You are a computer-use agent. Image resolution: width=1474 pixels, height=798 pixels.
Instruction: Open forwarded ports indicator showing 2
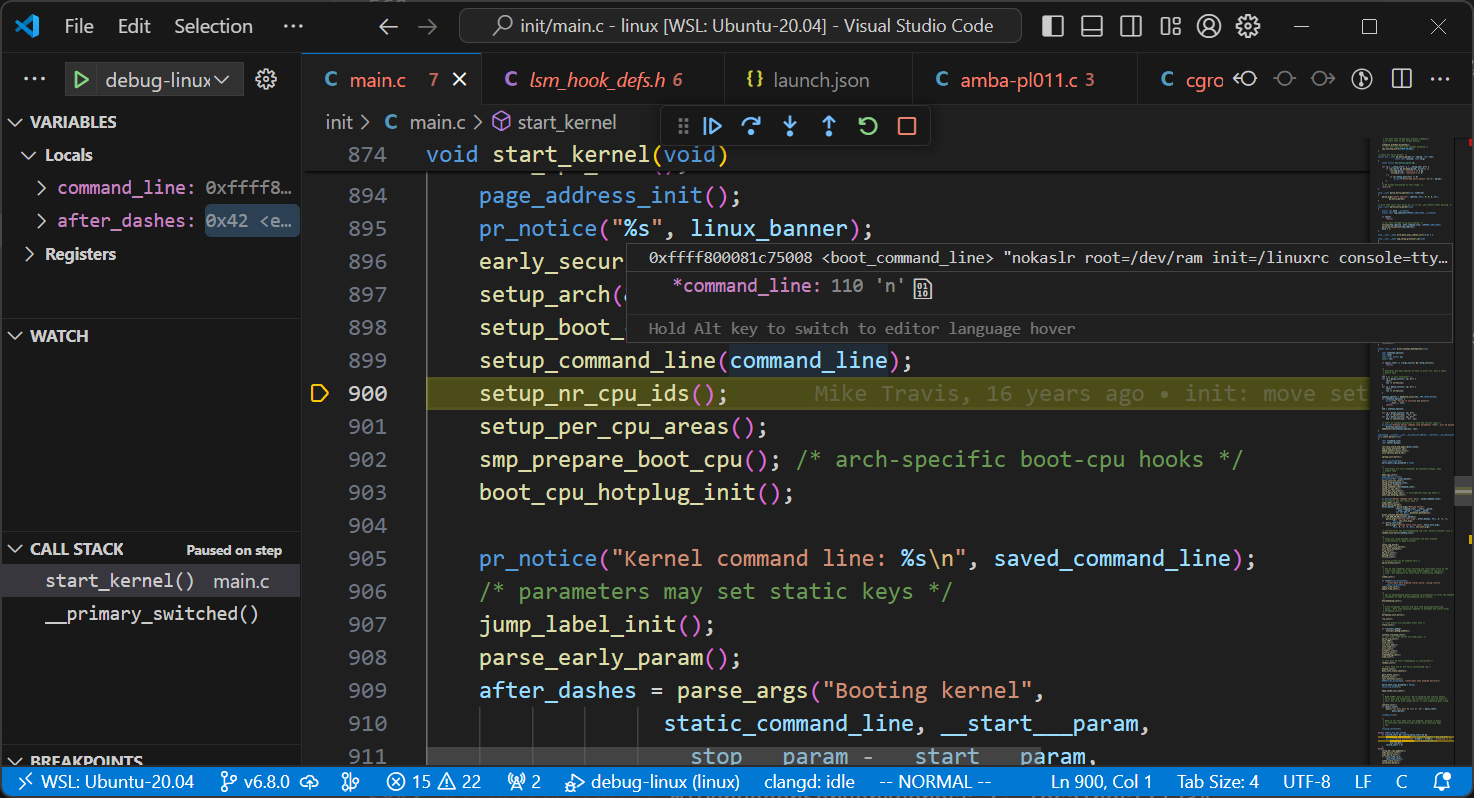click(524, 782)
